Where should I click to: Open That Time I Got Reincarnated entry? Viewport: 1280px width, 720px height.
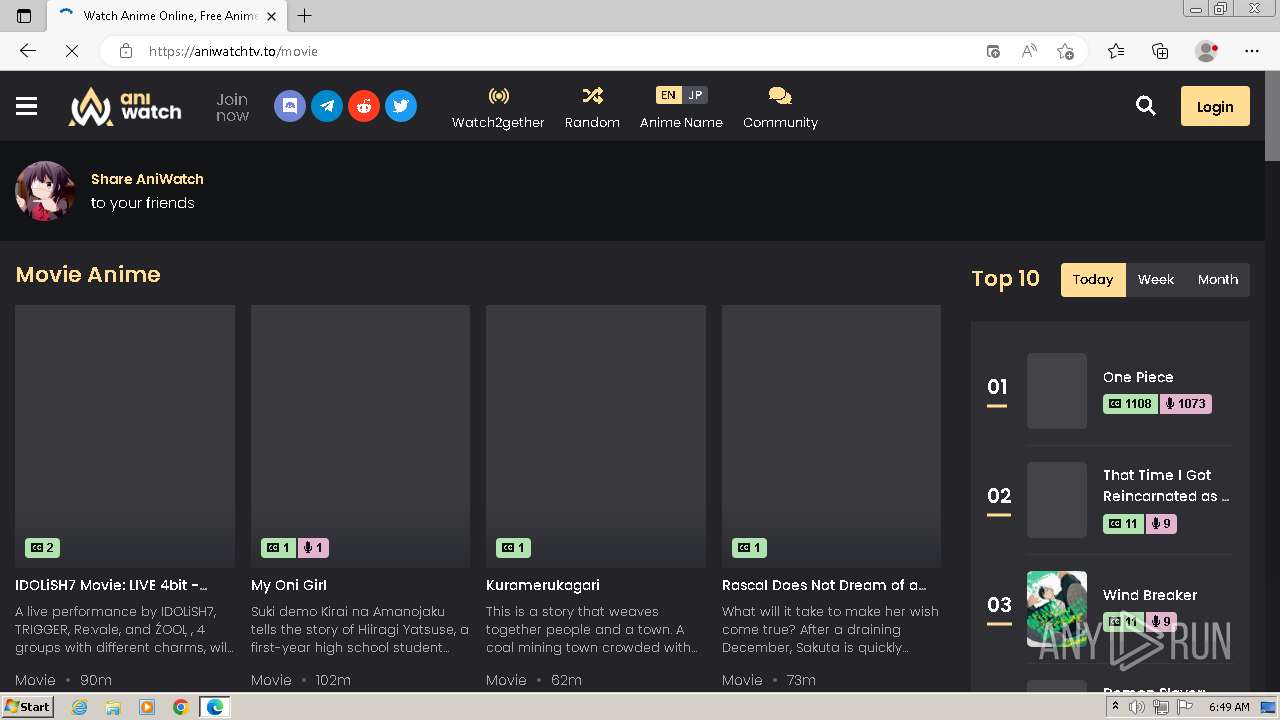coord(1166,485)
